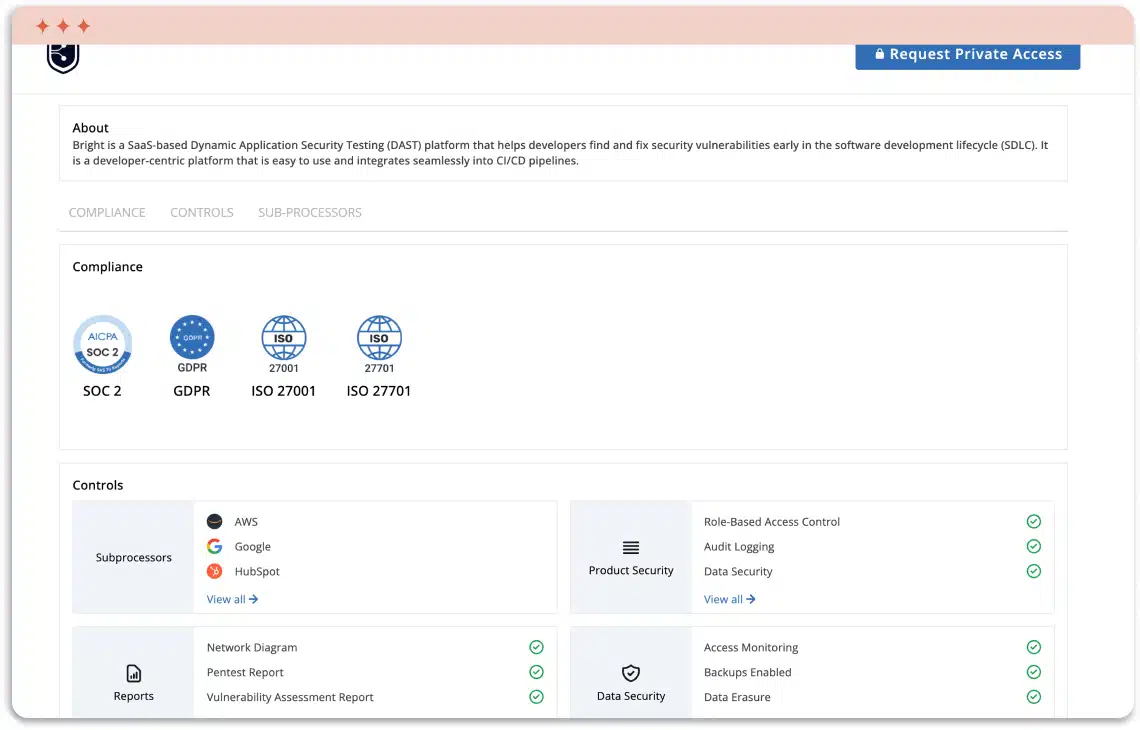Click the HubSpot subprocessor logo
The height and width of the screenshot is (730, 1140).
(x=215, y=571)
